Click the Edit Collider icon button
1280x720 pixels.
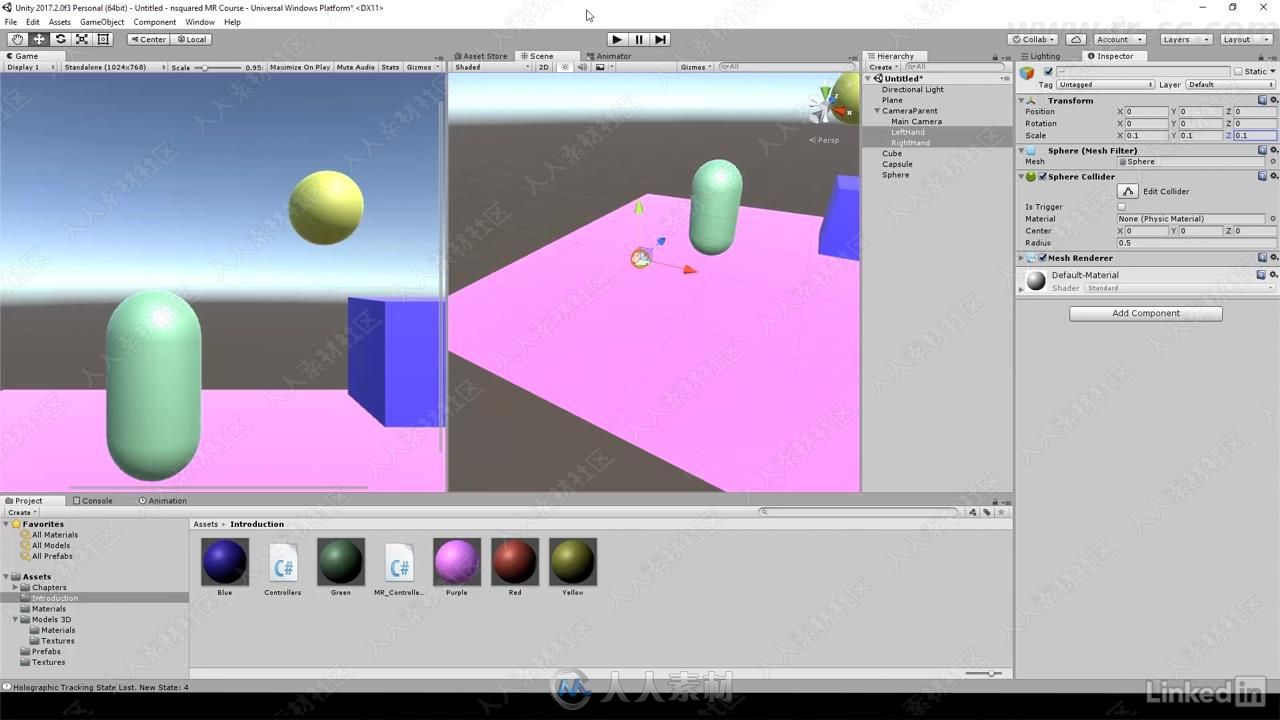pos(1128,191)
